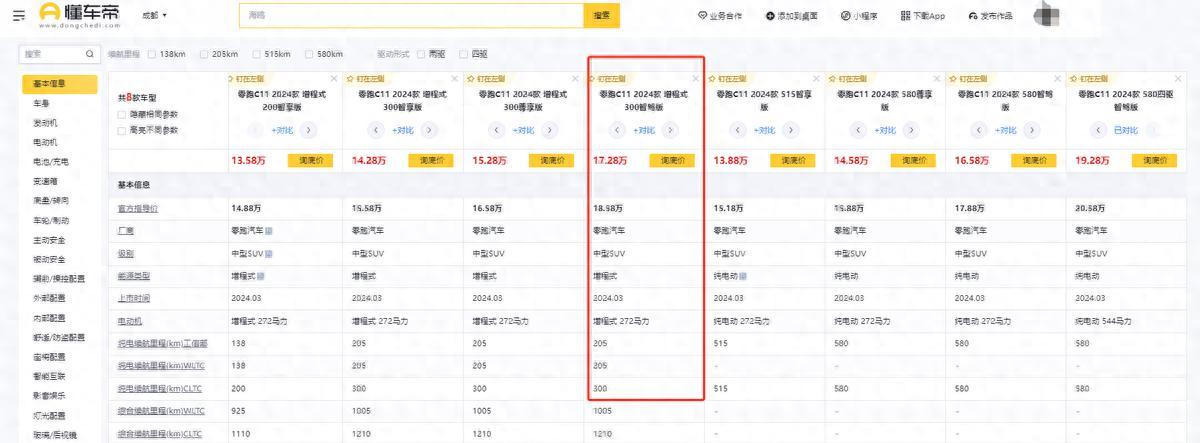Jump to 主动安全 section in sidebar

click(x=49, y=239)
